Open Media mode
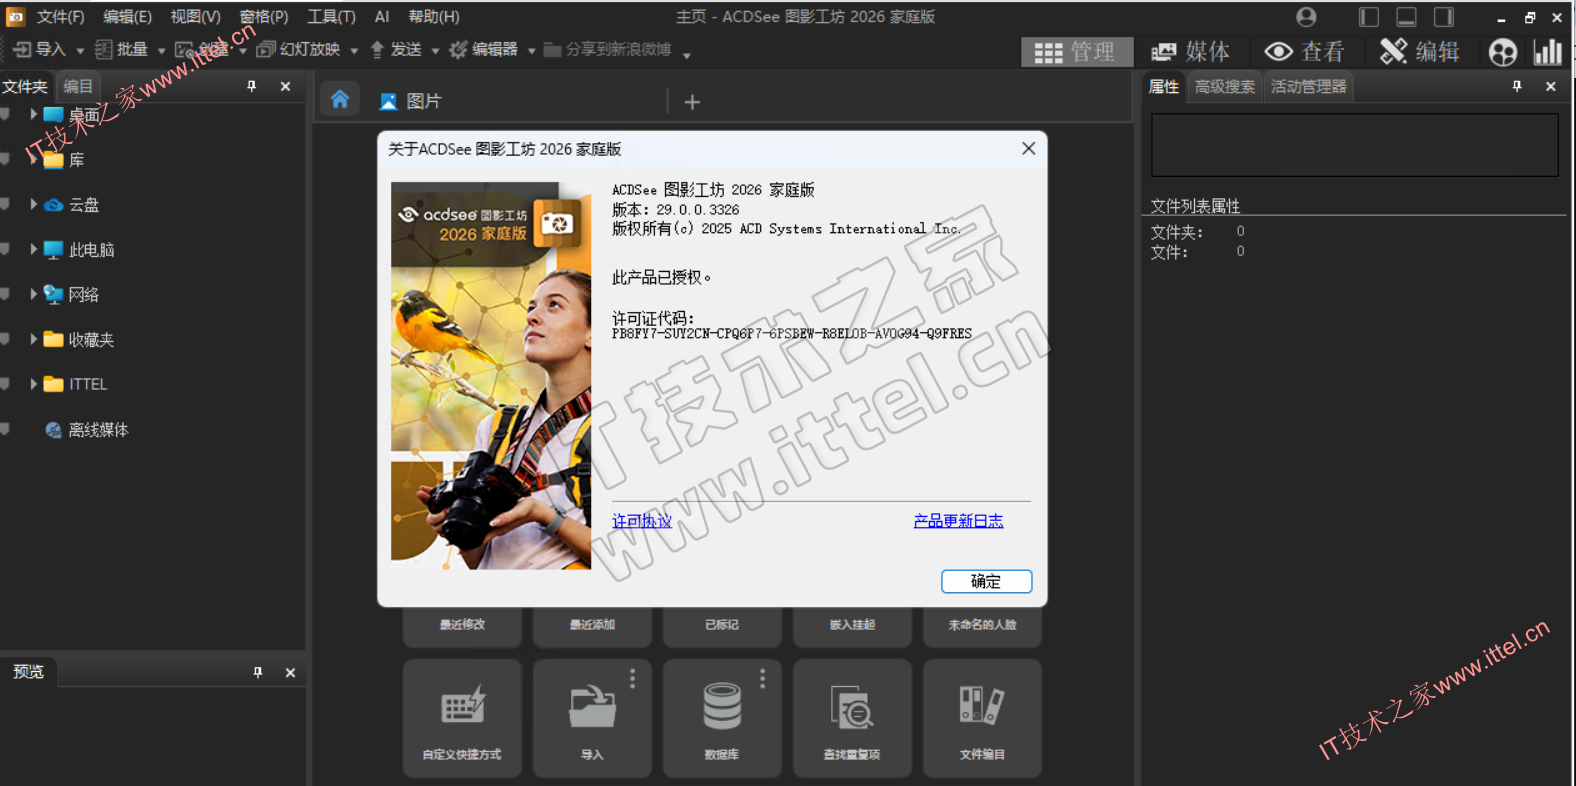Viewport: 1576px width, 786px height. (x=1190, y=52)
